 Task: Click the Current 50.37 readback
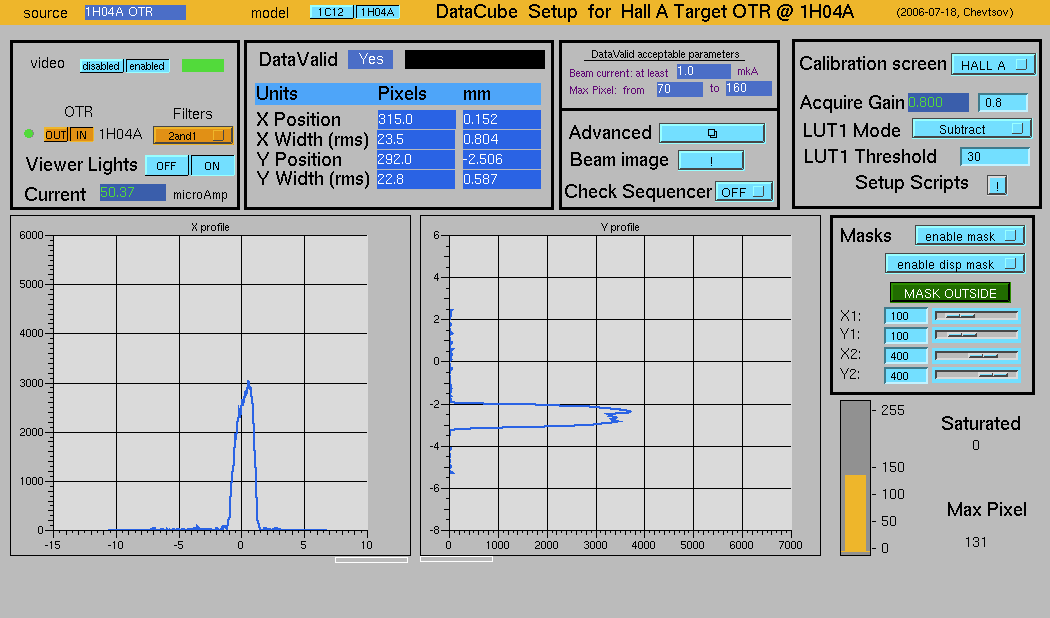click(x=133, y=193)
